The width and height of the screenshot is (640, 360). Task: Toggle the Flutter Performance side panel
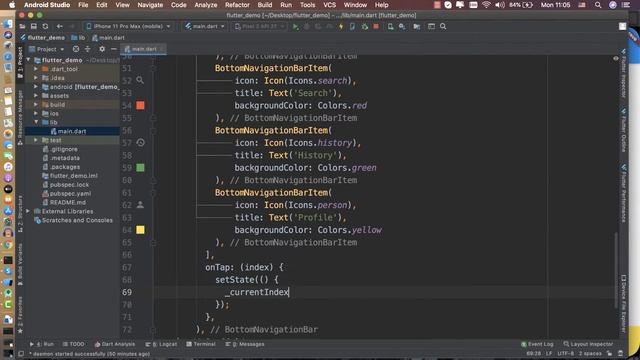[x=623, y=193]
